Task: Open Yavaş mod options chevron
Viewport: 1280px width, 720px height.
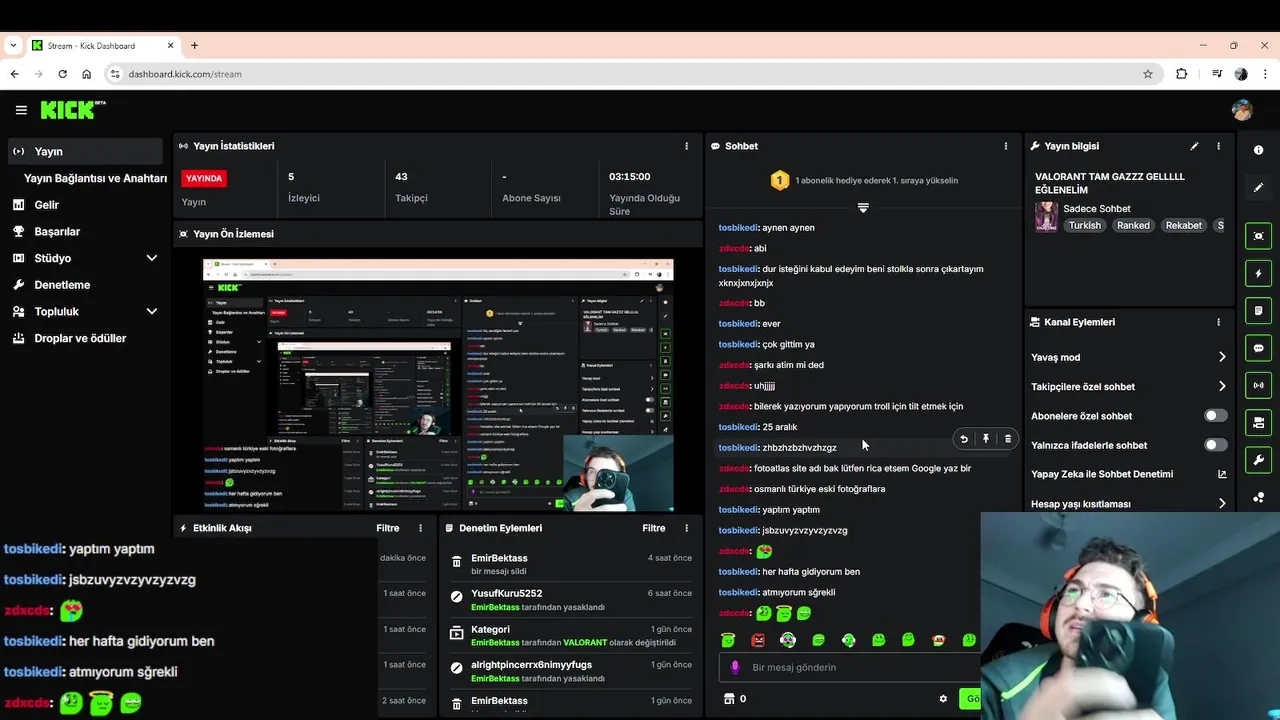Action: [x=1222, y=357]
